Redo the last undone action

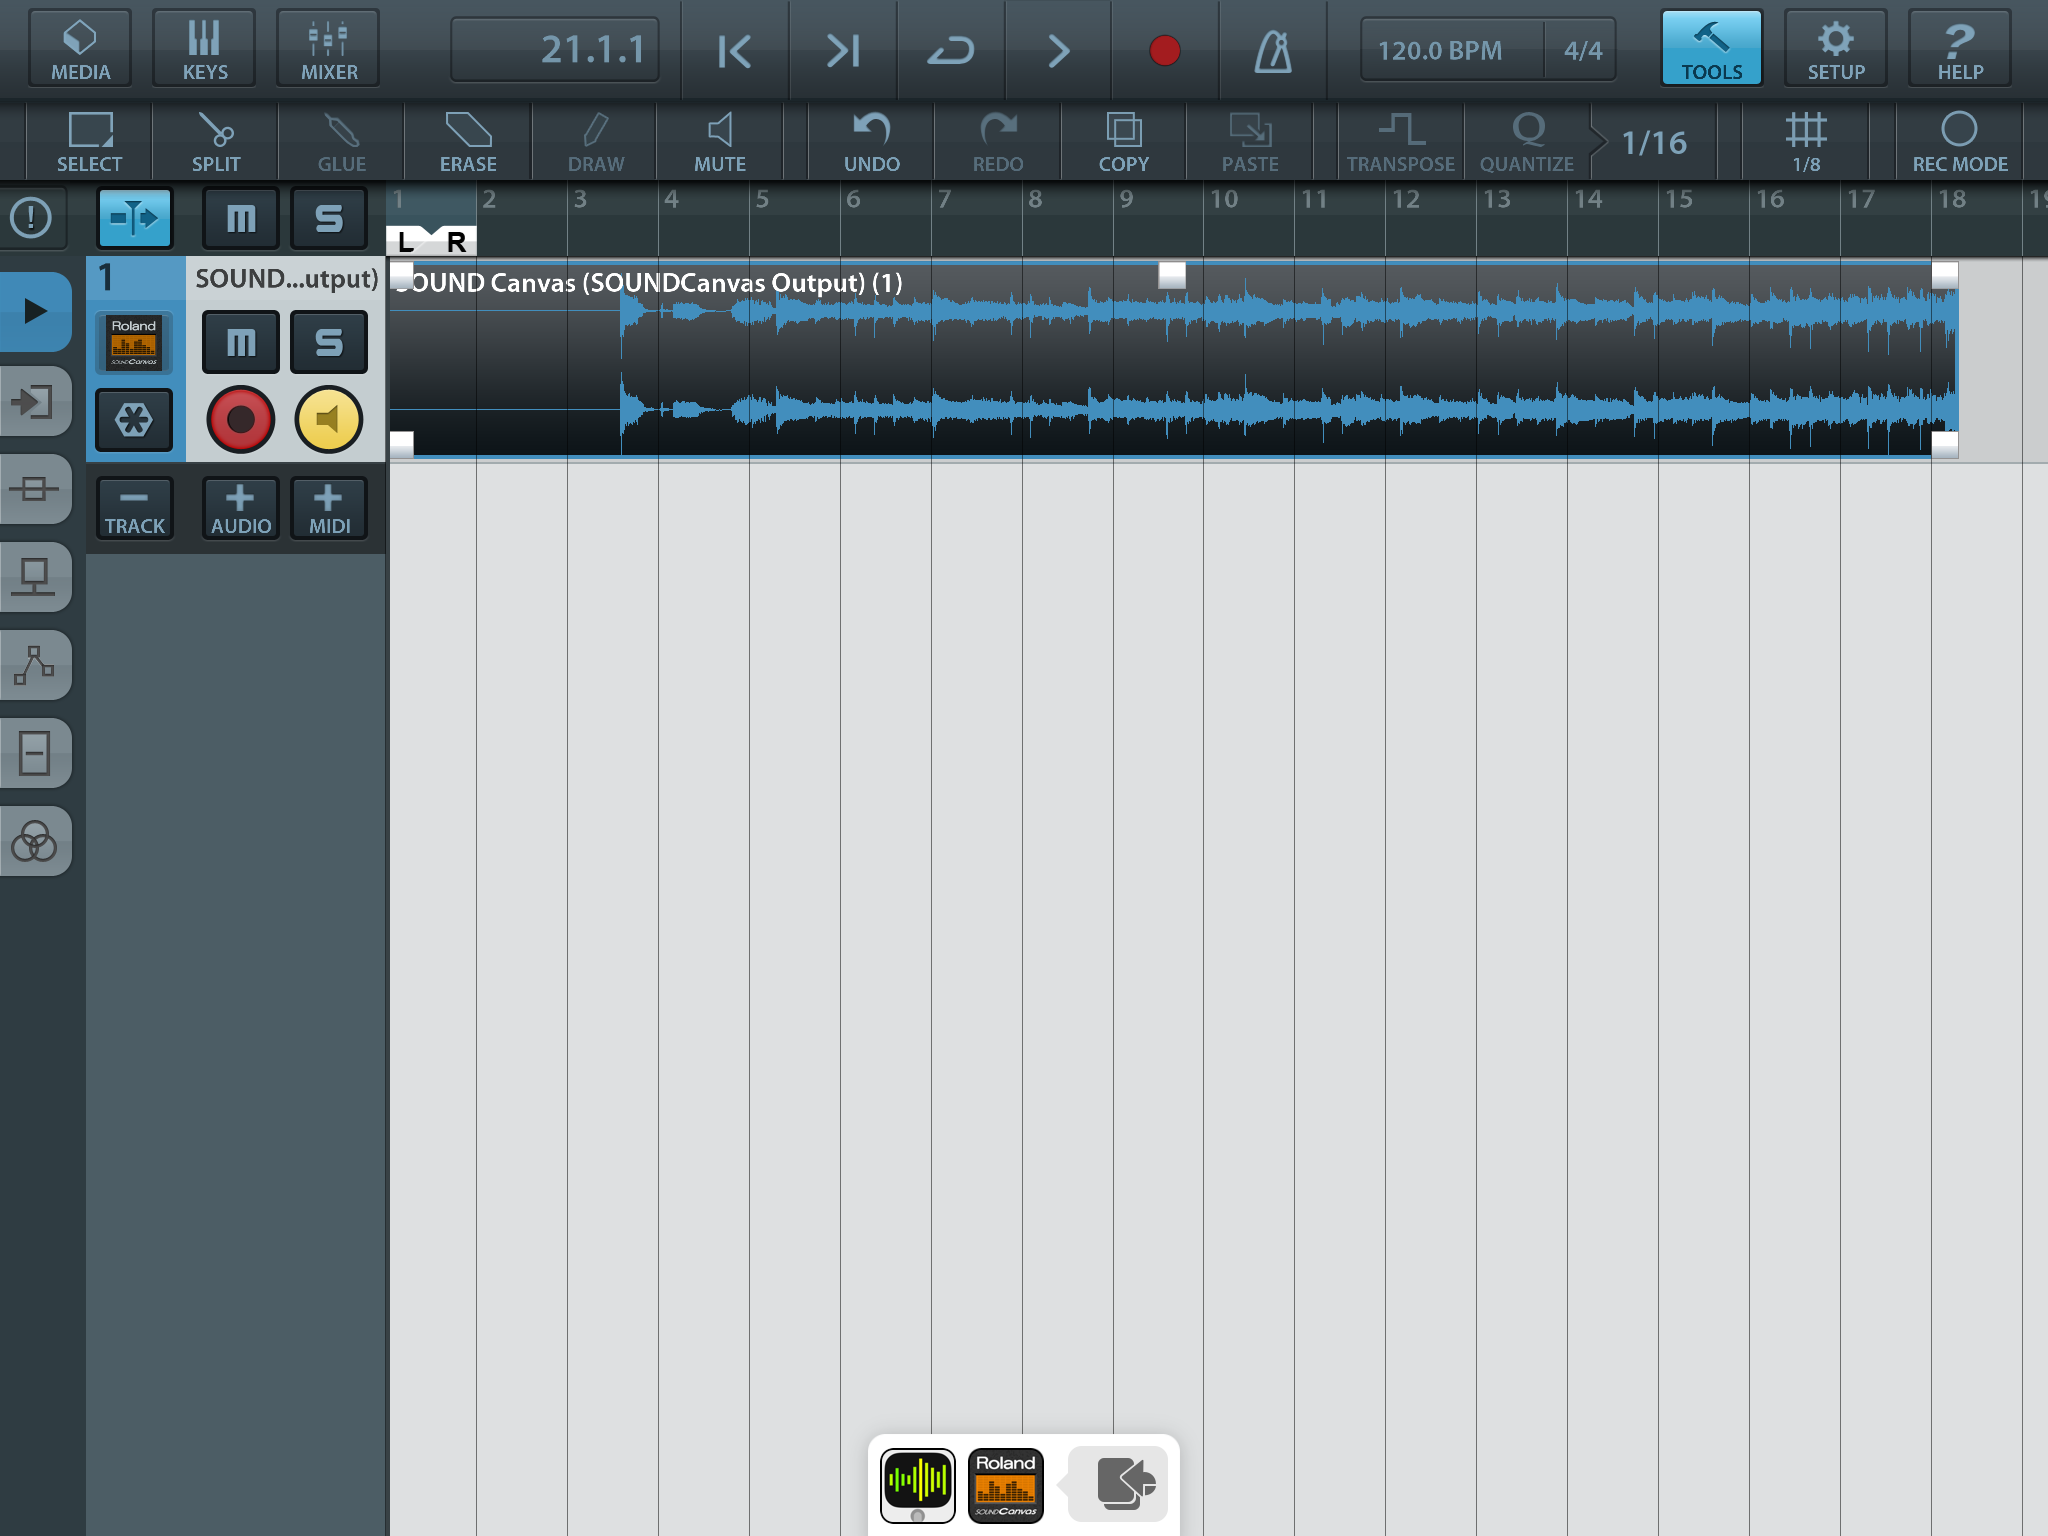pyautogui.click(x=998, y=142)
